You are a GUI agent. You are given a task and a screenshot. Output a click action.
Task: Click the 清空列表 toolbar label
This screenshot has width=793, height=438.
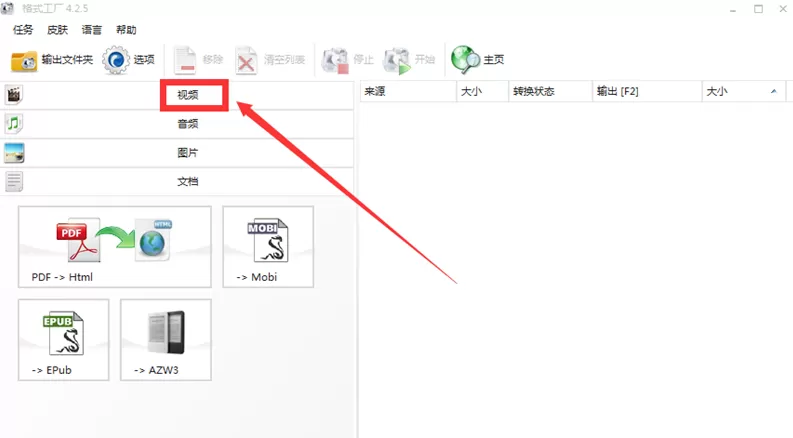(284, 60)
